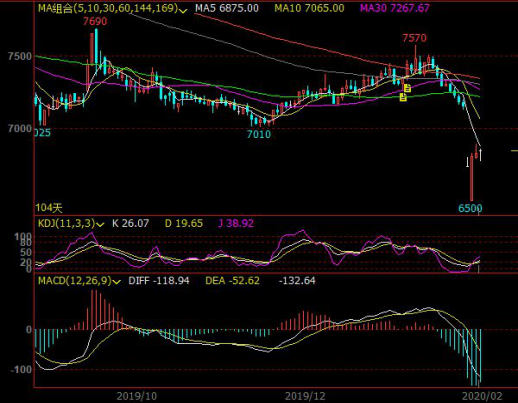518x403 pixels.
Task: Click the DIFF -118.94 reading in MACD panel
Action: [159, 281]
